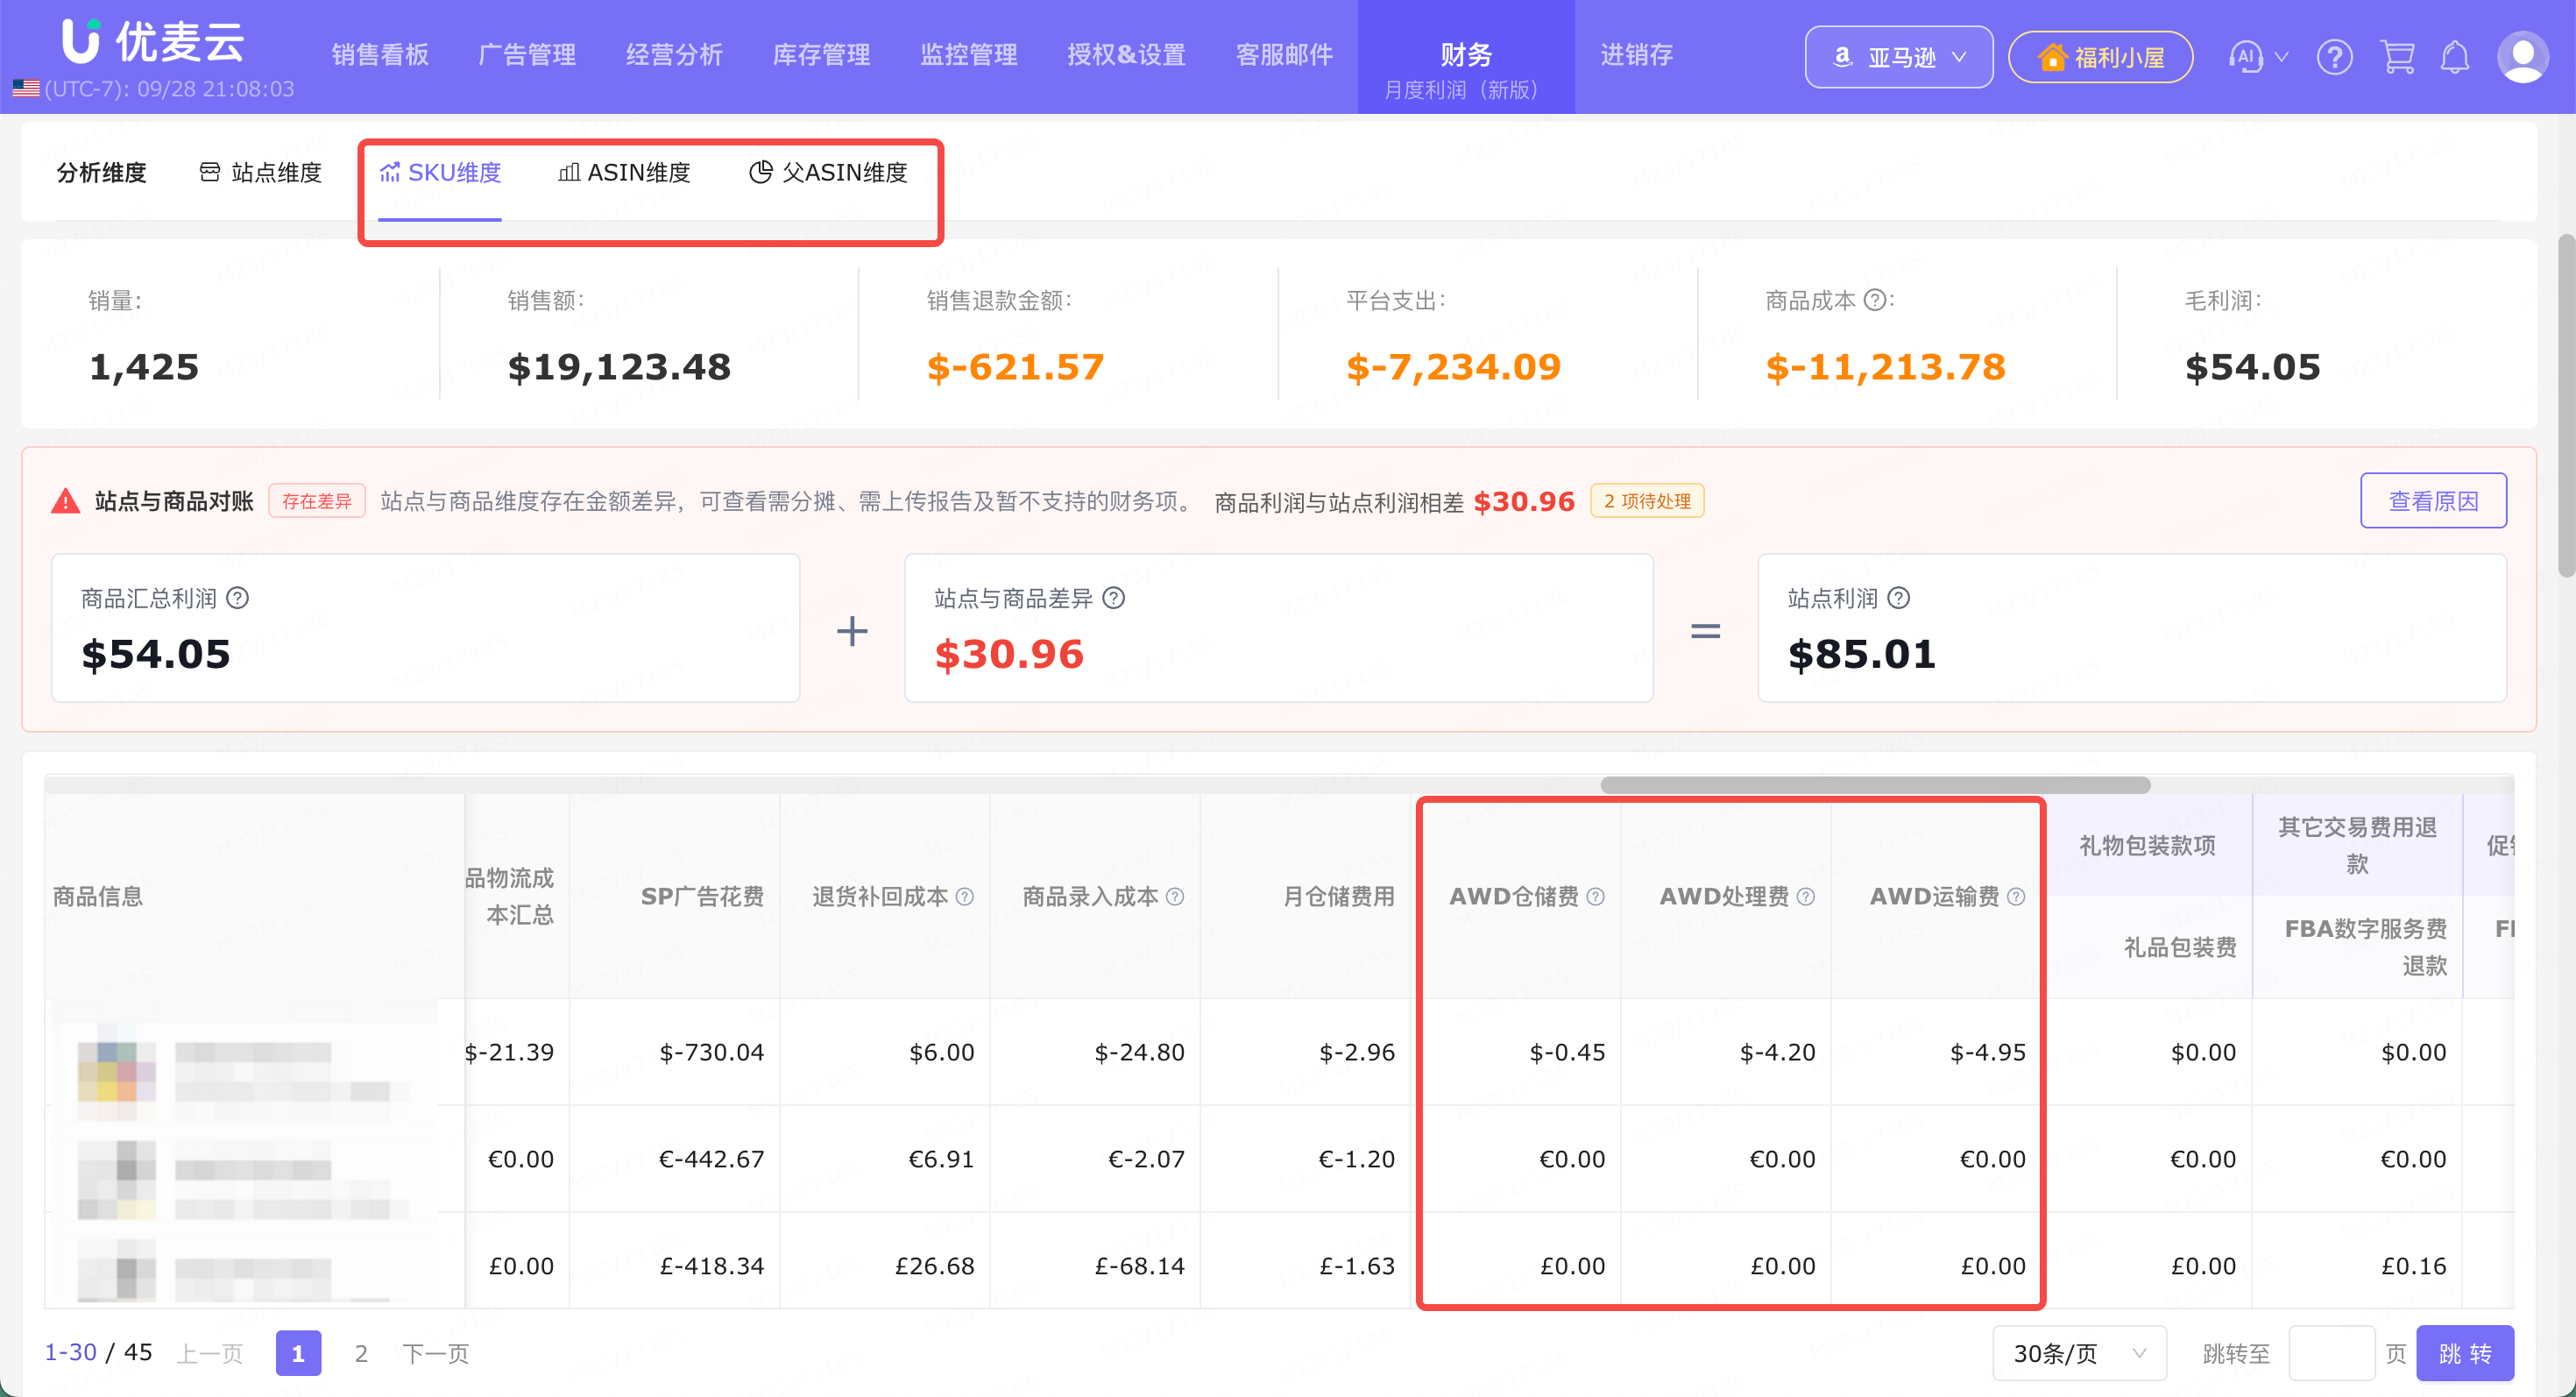Switch to the ASIN维度 tab

624,173
